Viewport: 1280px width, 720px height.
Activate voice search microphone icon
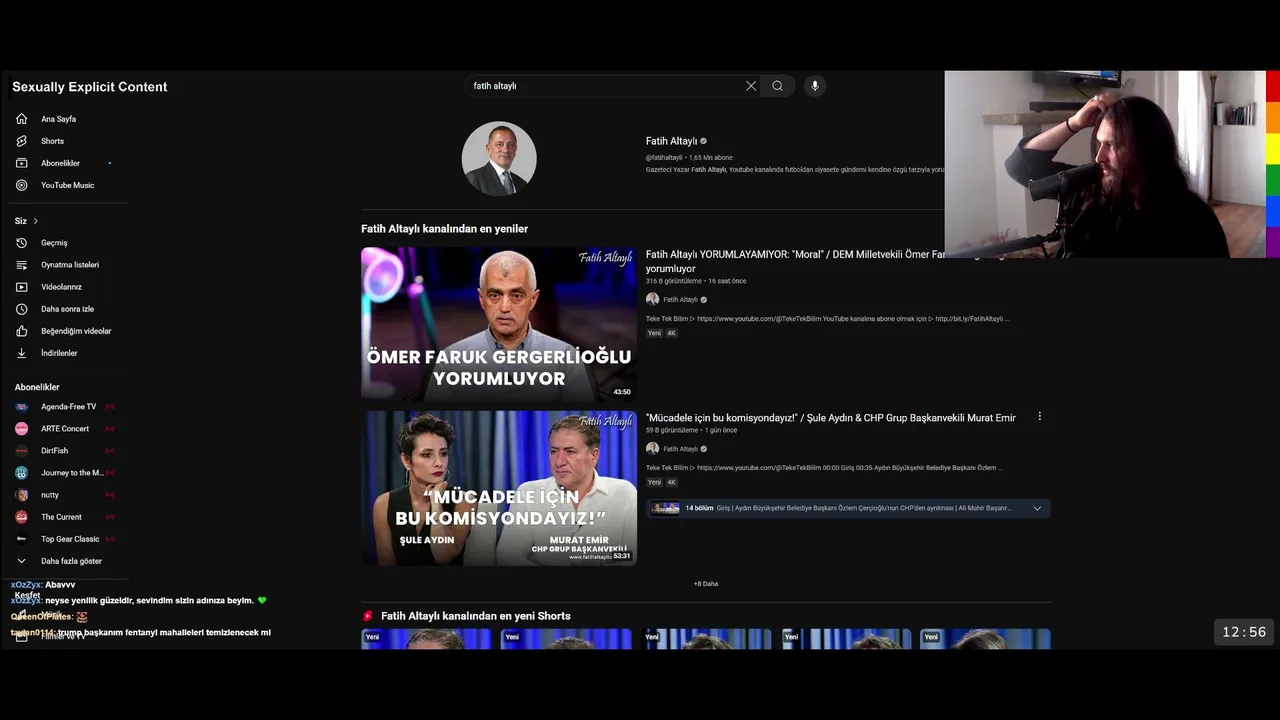coord(815,86)
